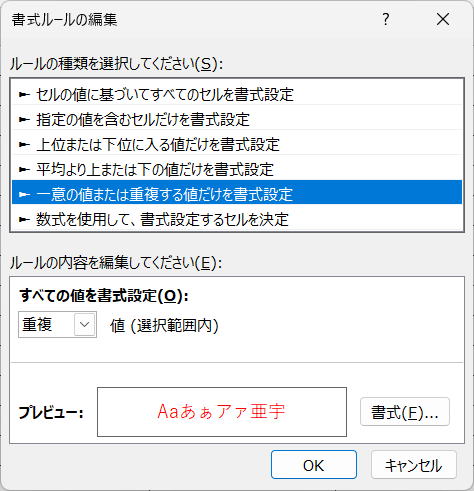
Task: Pick 数式を使用して、書式設定するセルを決定 rule
Action: coord(237,219)
